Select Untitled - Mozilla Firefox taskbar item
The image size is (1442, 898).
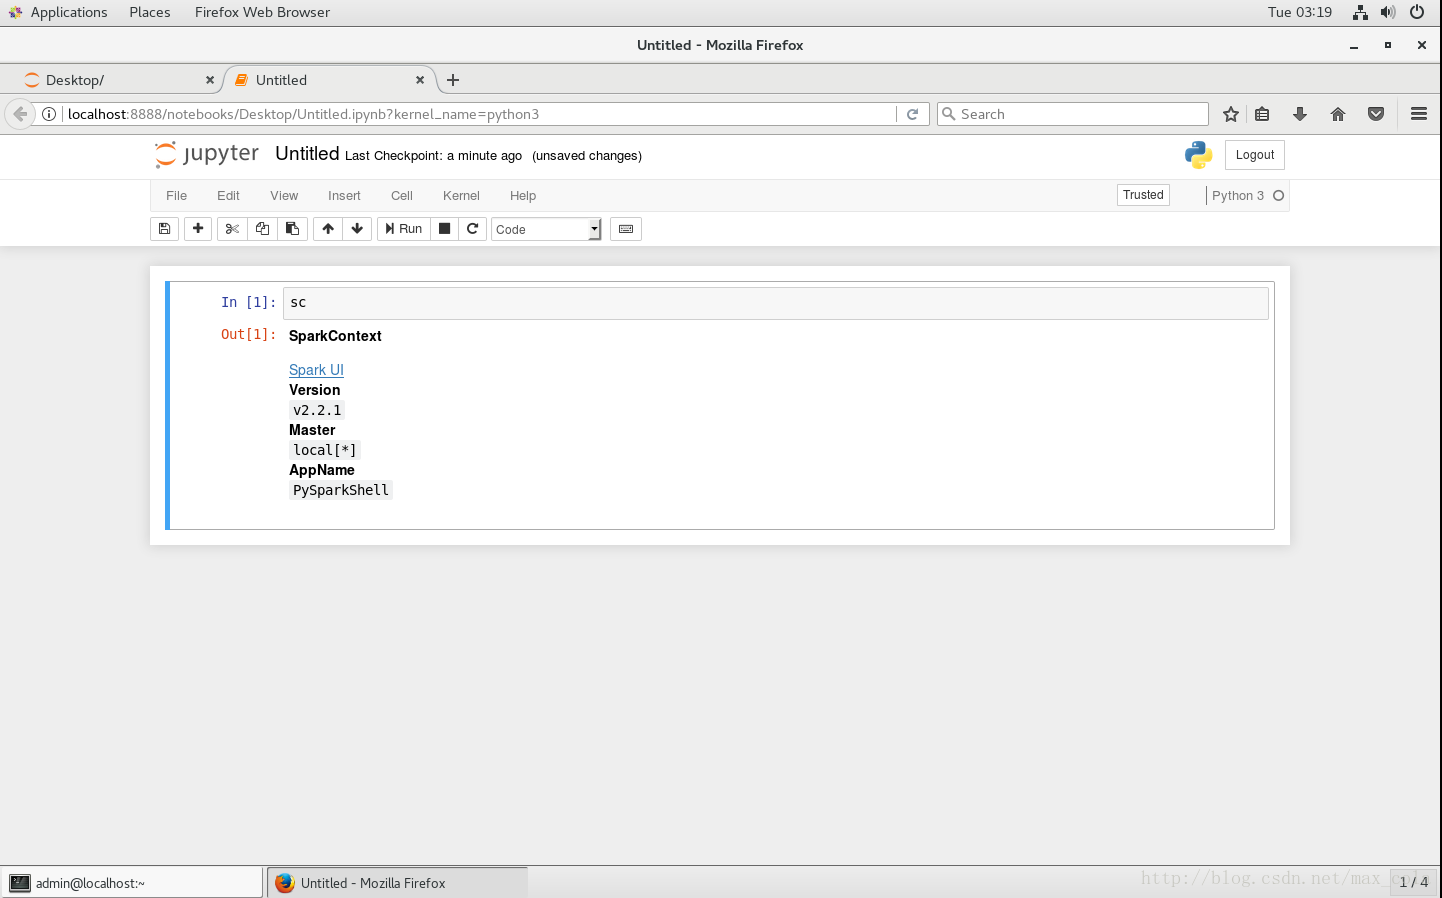[x=398, y=883]
